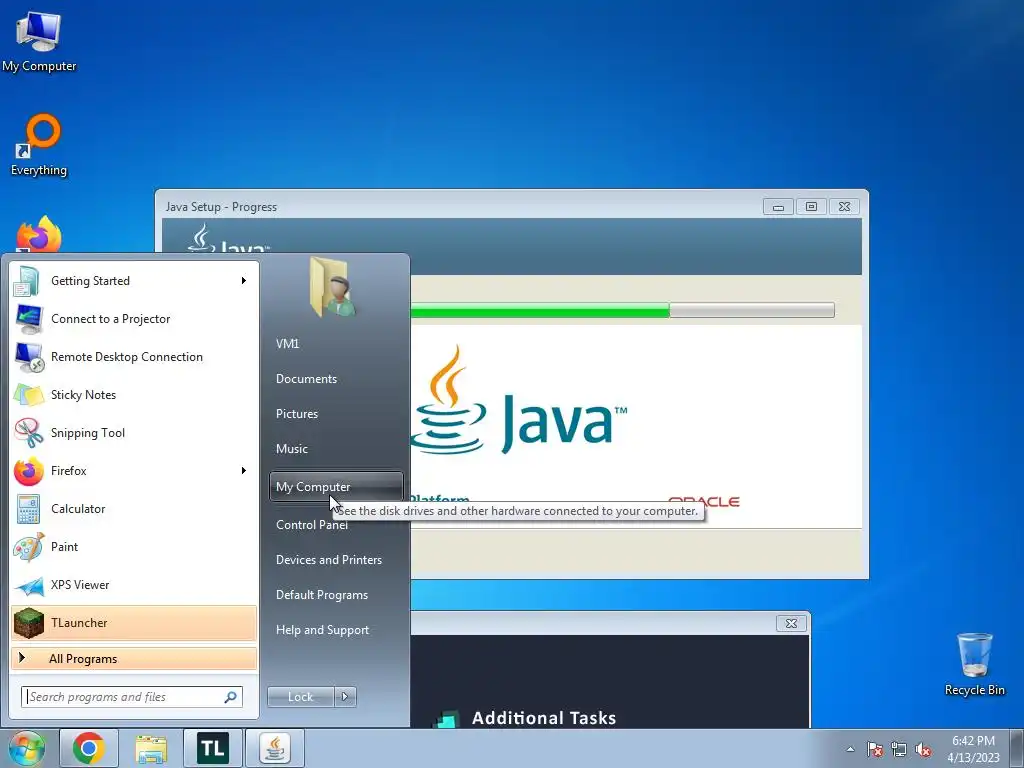The height and width of the screenshot is (768, 1024).
Task: Open the clock showing 6:42 PM
Action: 973,749
